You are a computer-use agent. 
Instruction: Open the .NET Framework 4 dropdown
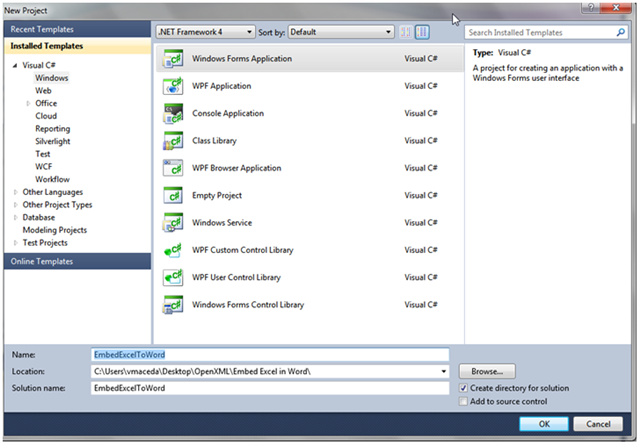205,32
